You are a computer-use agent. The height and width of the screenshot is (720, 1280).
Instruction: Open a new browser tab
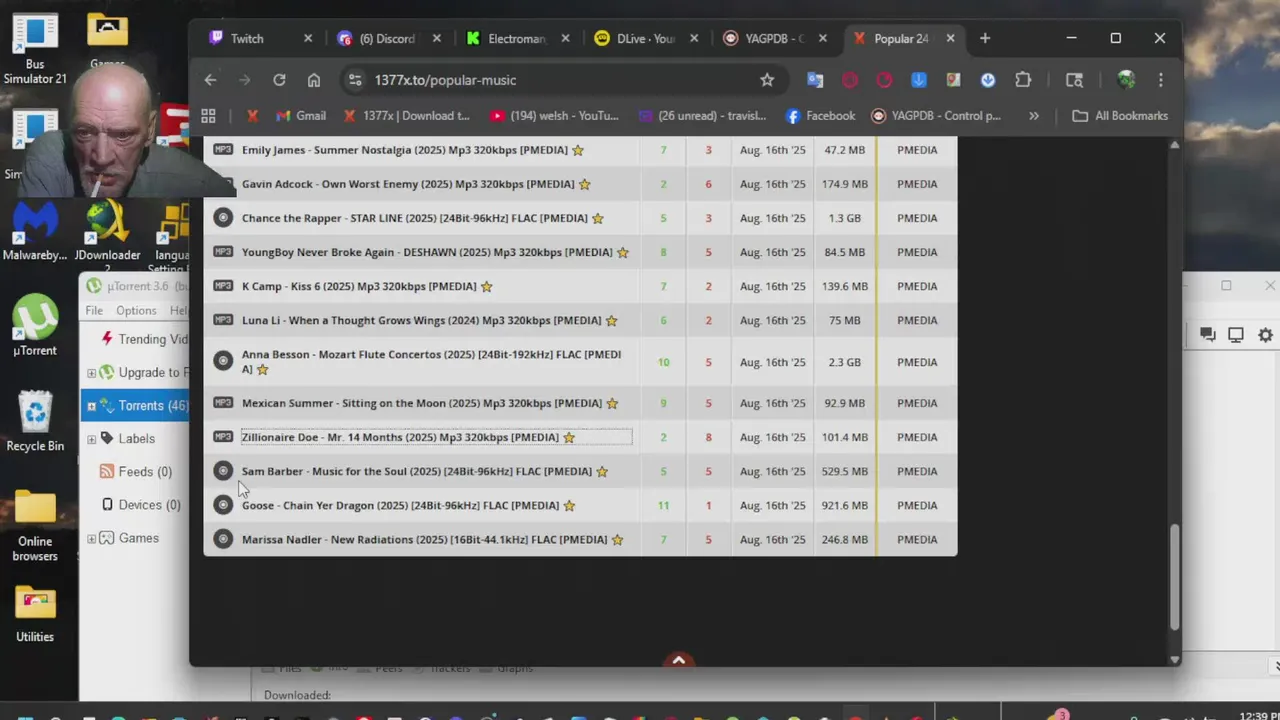985,38
